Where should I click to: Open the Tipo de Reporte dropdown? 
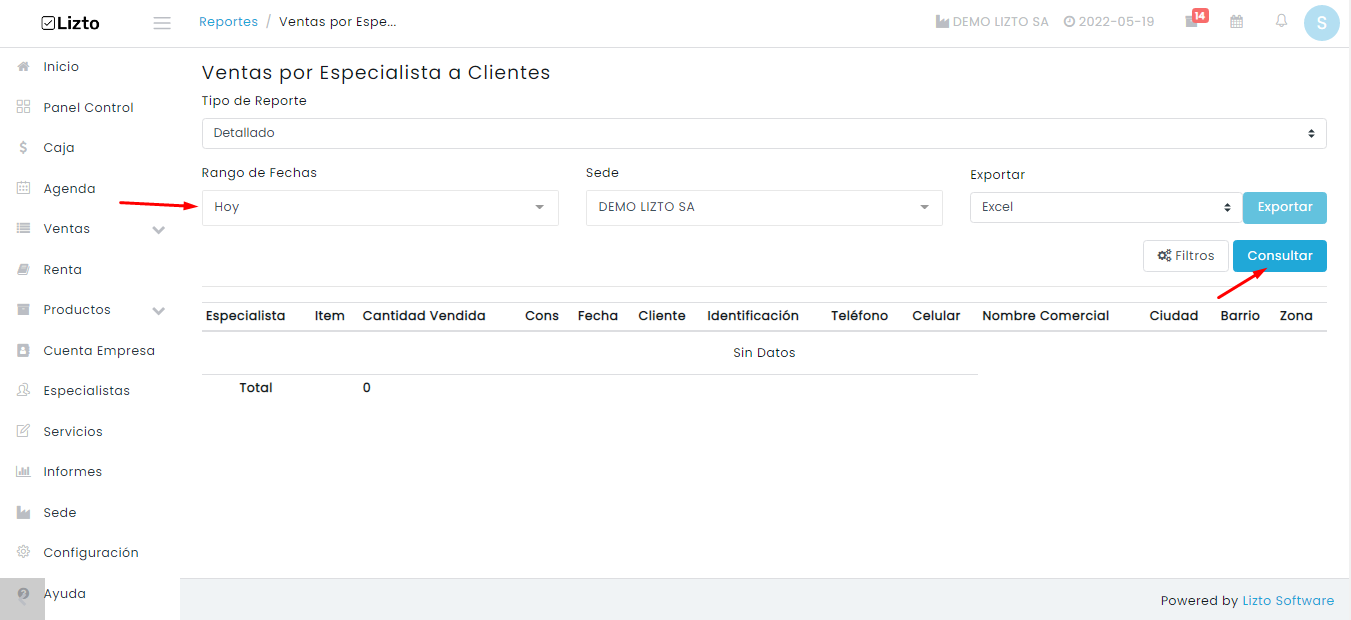[764, 133]
